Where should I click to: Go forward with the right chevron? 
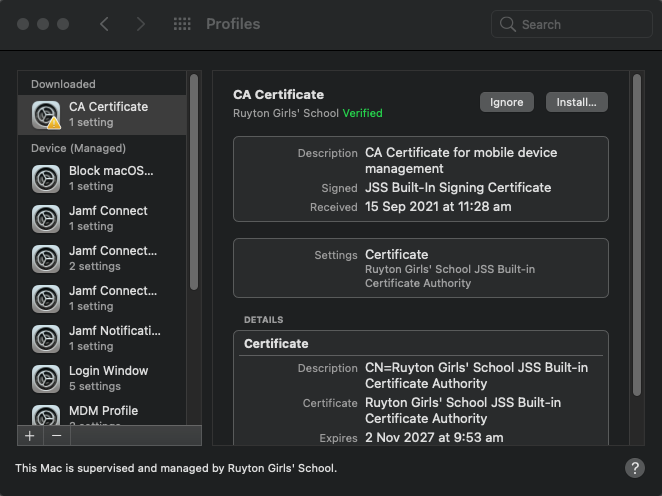coord(141,24)
